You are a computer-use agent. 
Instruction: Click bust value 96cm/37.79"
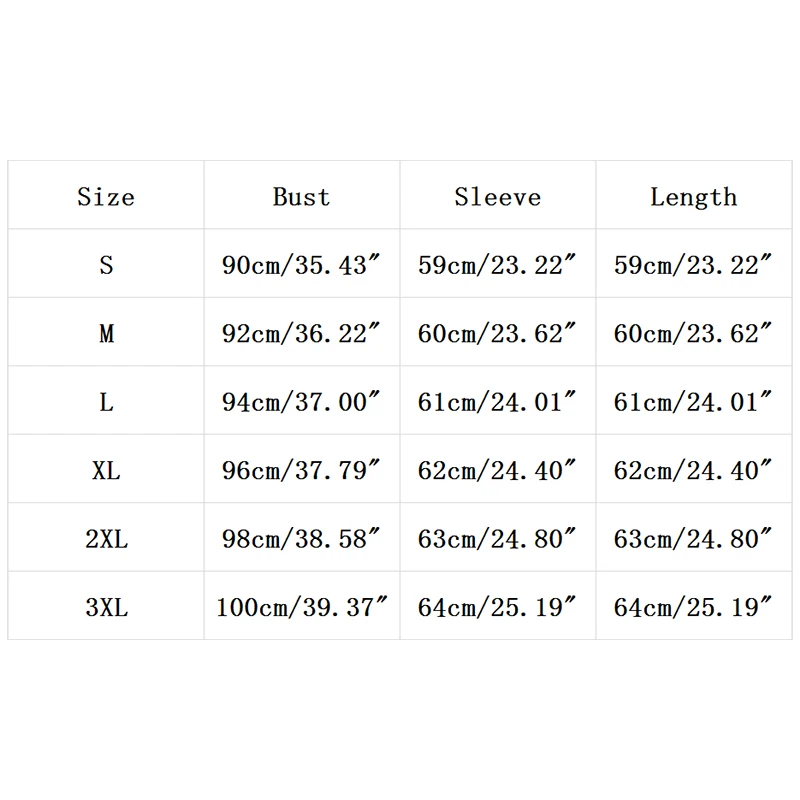pyautogui.click(x=301, y=469)
